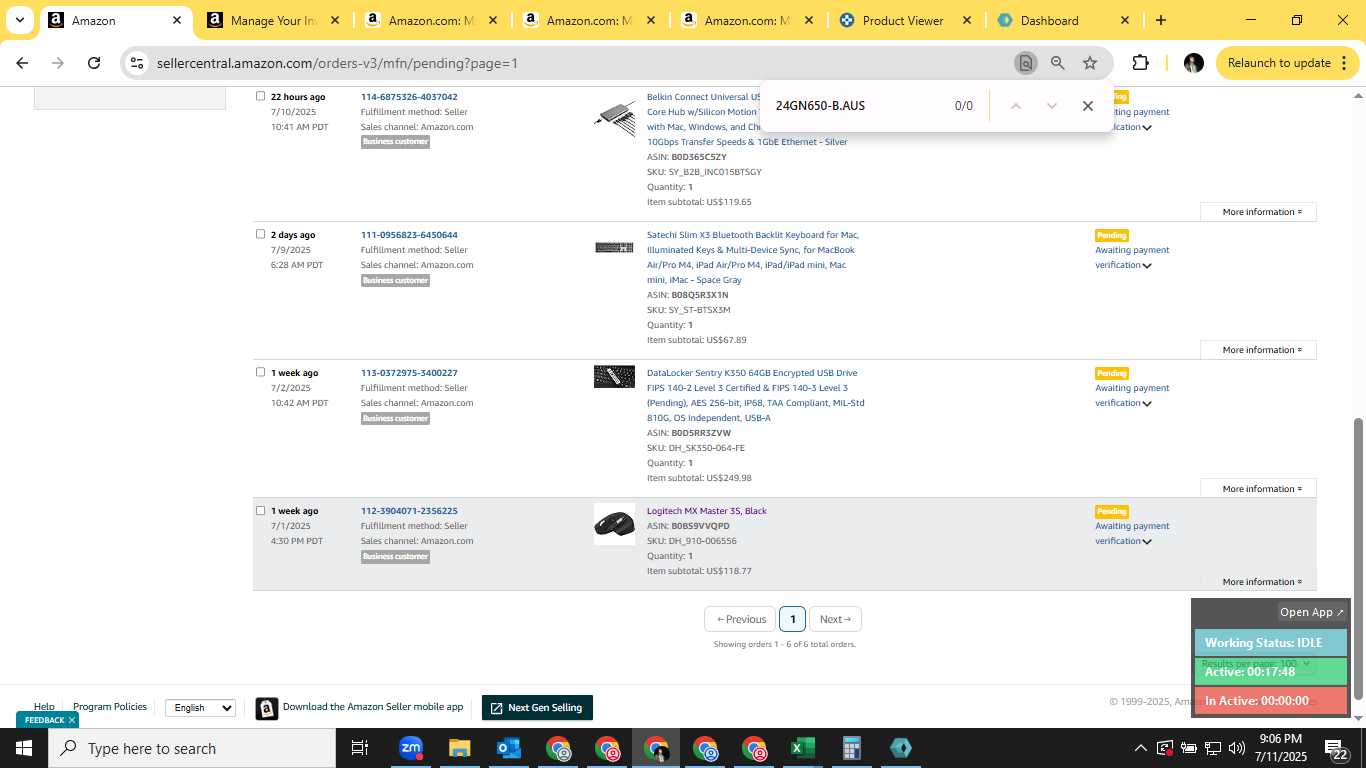
Task: Open order 113-0372975-3400227 link
Action: pos(409,373)
